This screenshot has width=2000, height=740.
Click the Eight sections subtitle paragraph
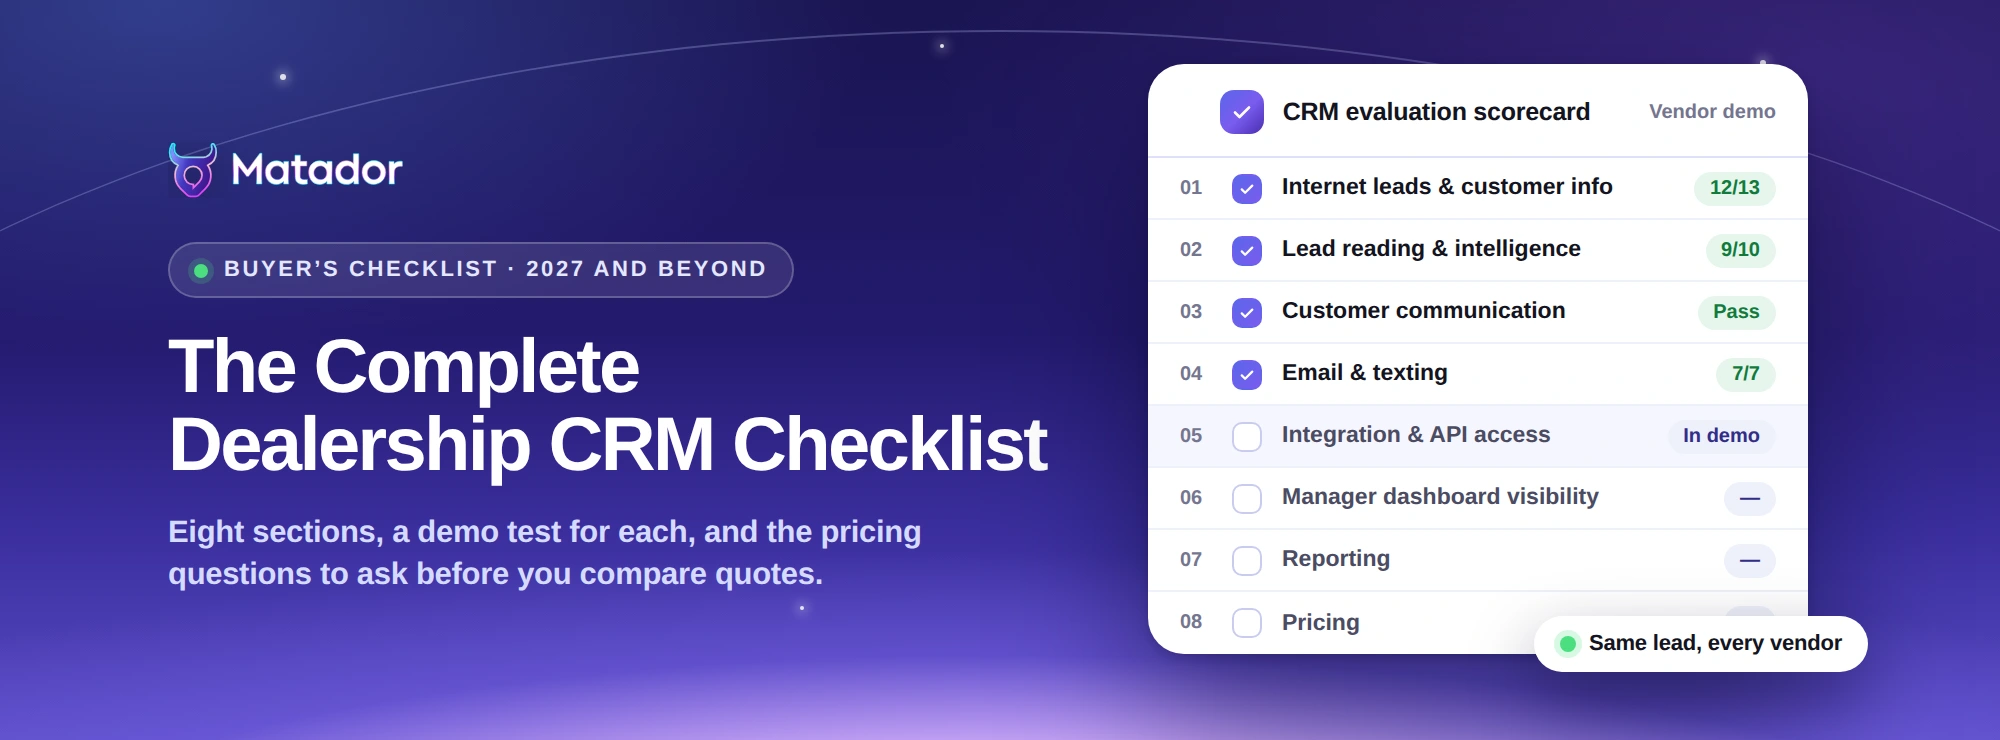(545, 553)
